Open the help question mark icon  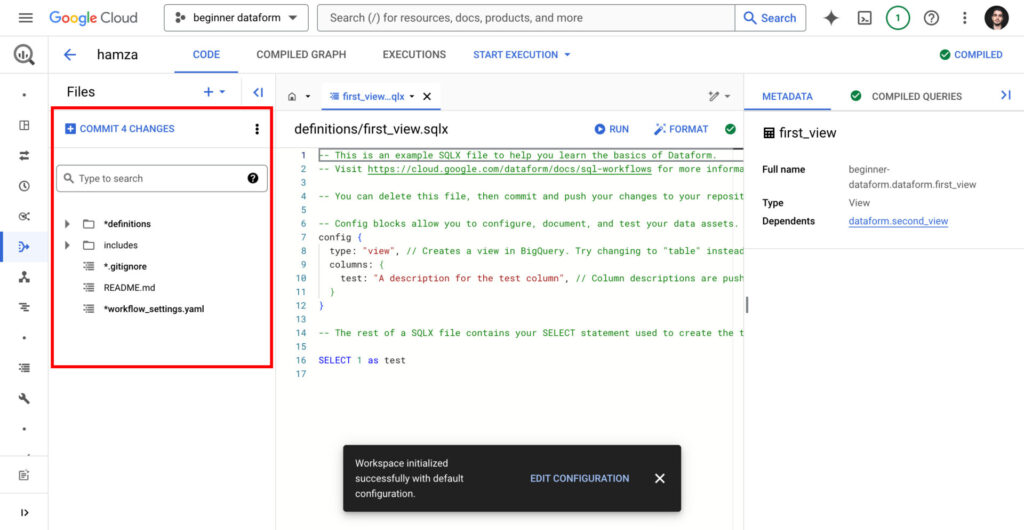[931, 18]
